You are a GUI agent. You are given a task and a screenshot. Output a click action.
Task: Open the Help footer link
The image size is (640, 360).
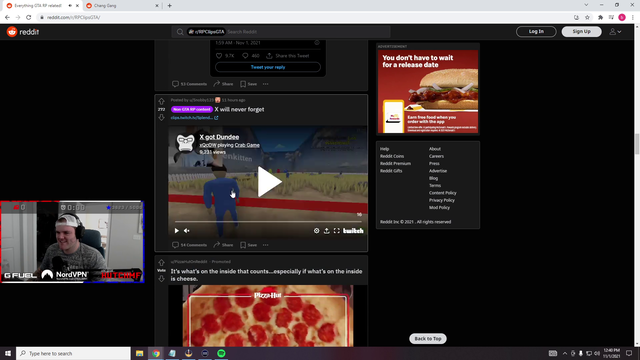(x=384, y=149)
